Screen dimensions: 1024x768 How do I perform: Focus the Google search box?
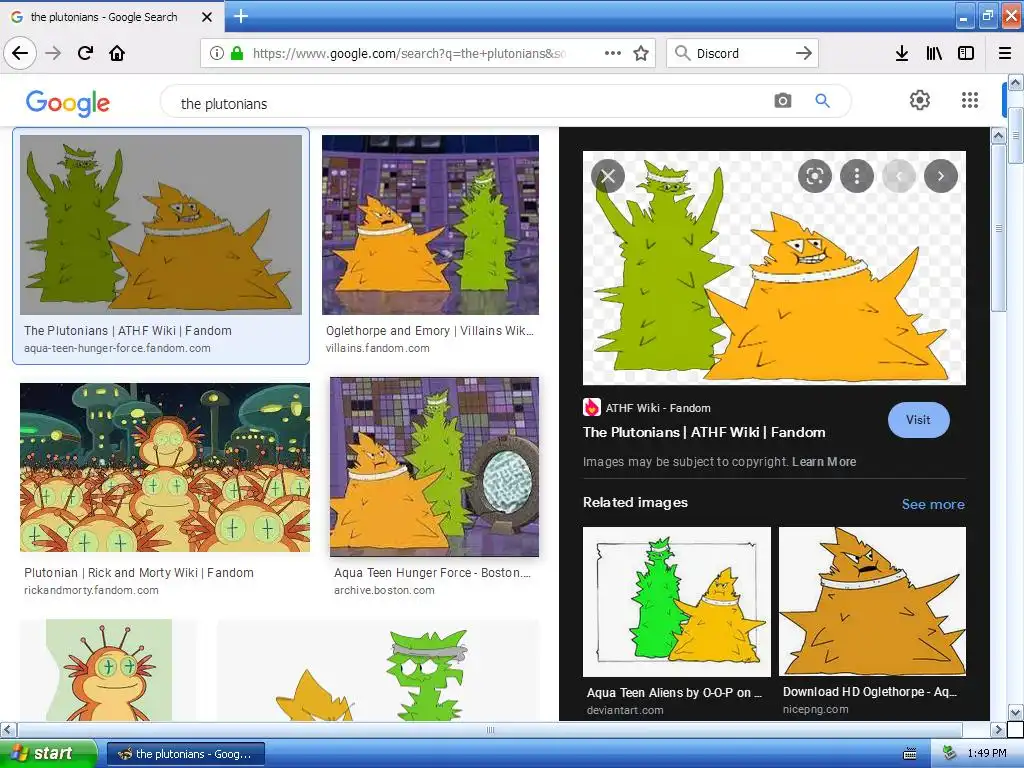pos(470,103)
